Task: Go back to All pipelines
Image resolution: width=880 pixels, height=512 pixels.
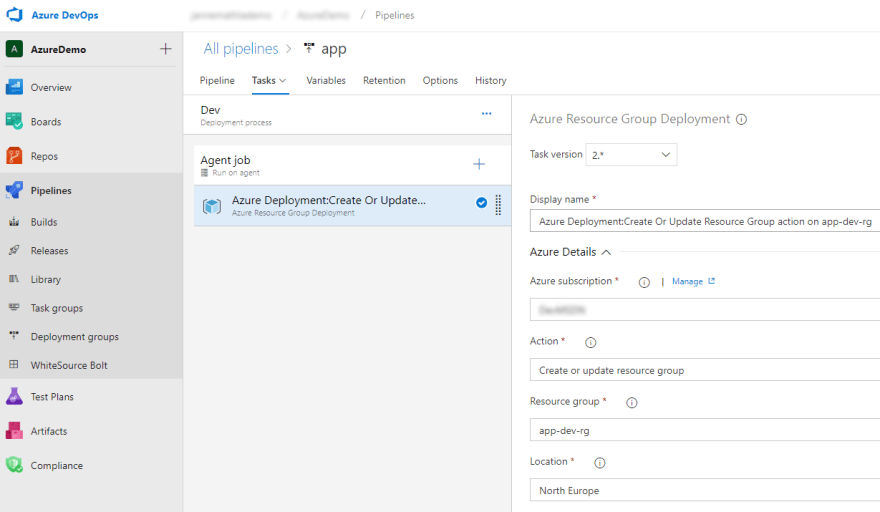Action: click(x=241, y=49)
